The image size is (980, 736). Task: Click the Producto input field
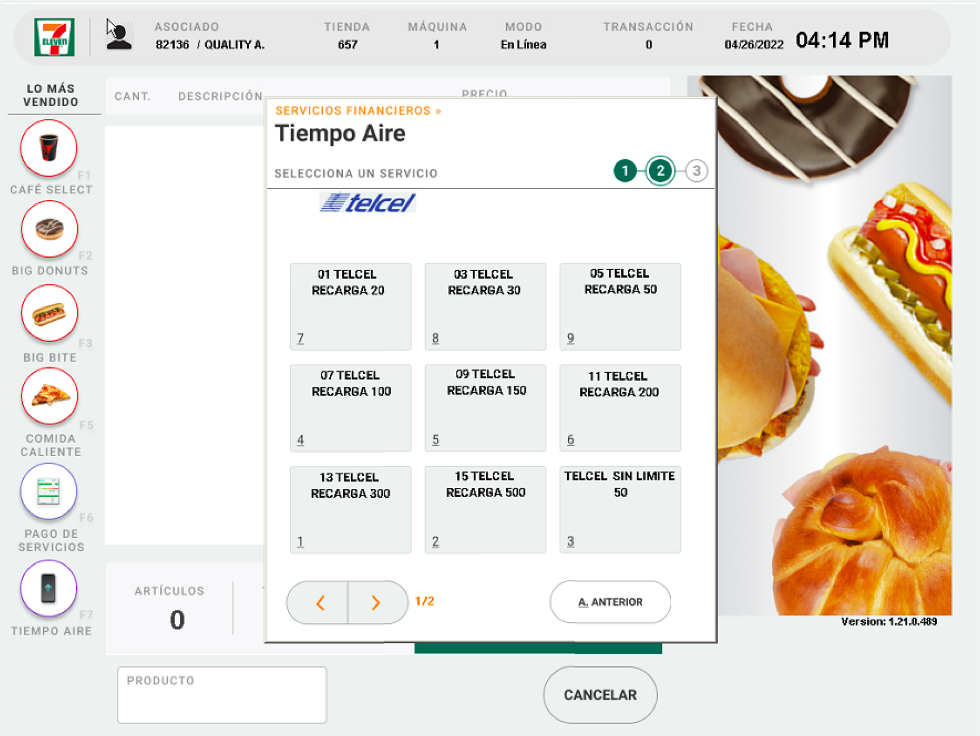point(222,695)
